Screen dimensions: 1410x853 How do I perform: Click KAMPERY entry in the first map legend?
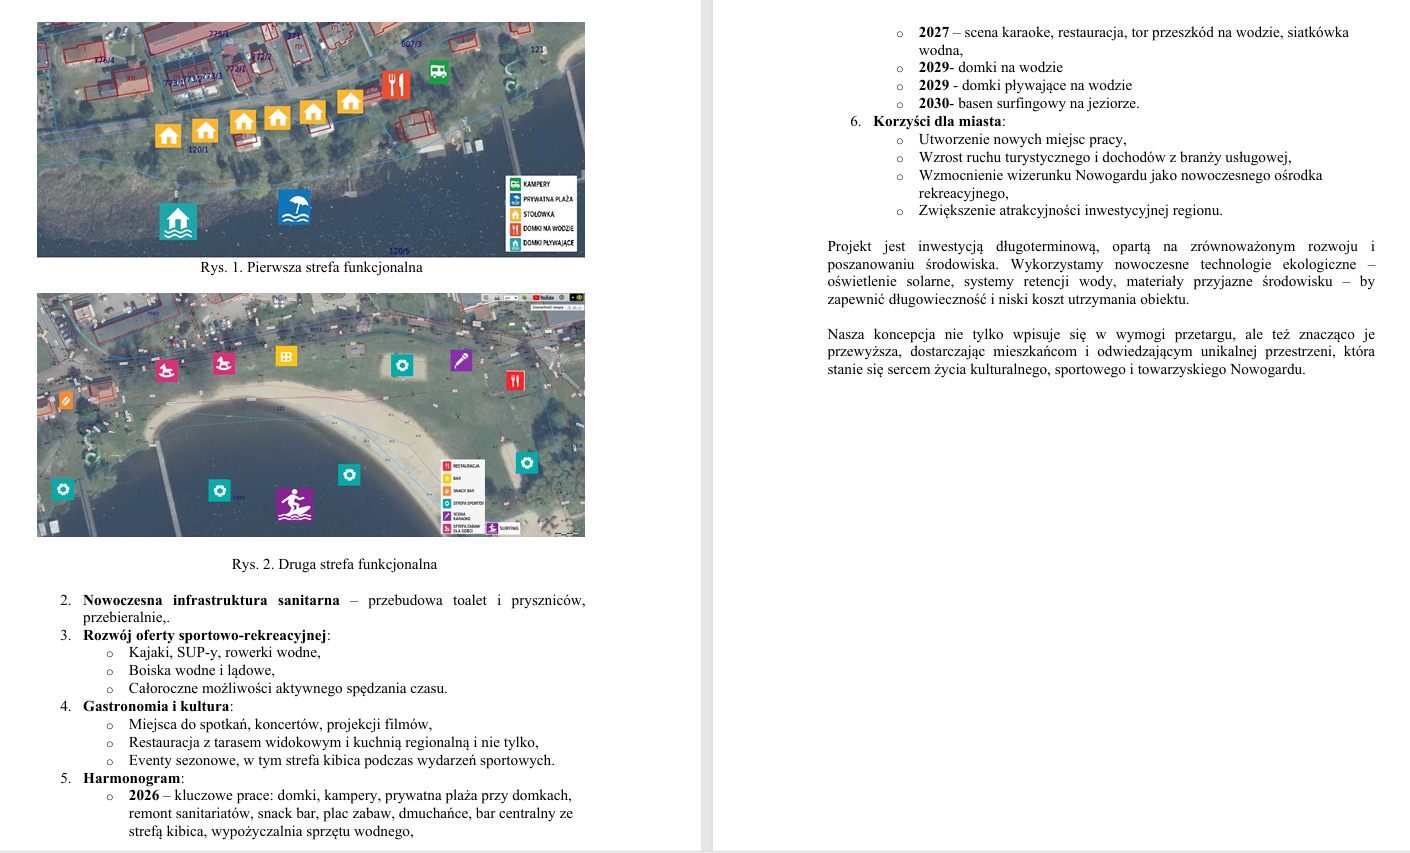[537, 185]
